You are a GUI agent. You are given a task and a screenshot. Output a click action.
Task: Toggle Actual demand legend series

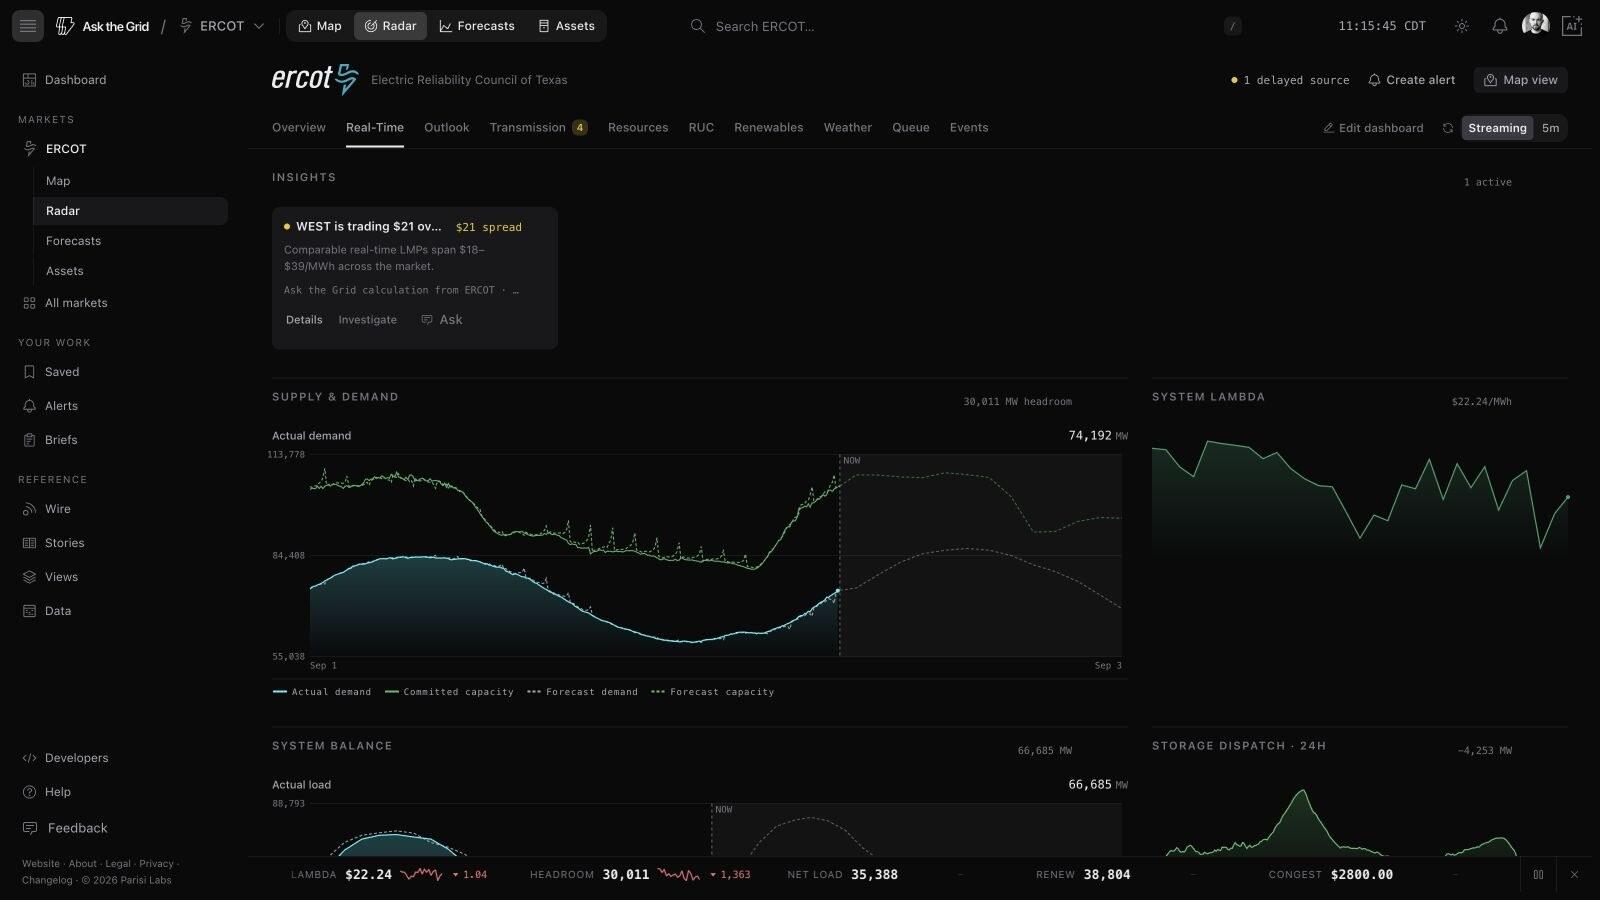coord(322,692)
